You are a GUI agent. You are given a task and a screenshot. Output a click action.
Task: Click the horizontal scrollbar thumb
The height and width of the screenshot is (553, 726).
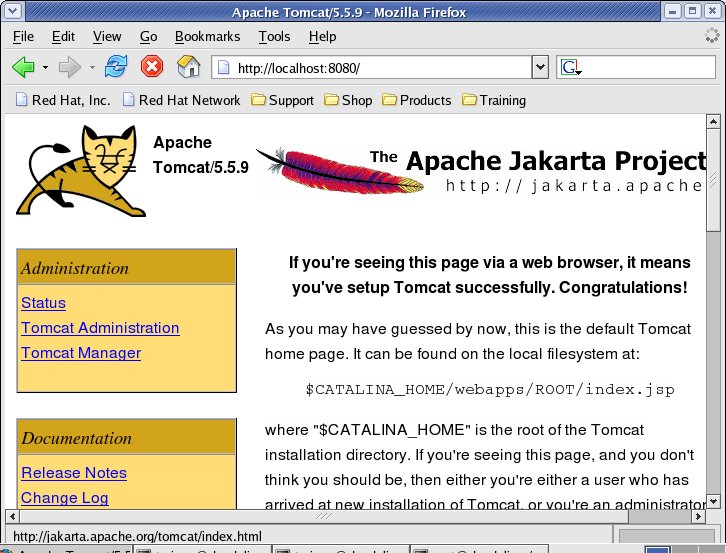324,515
